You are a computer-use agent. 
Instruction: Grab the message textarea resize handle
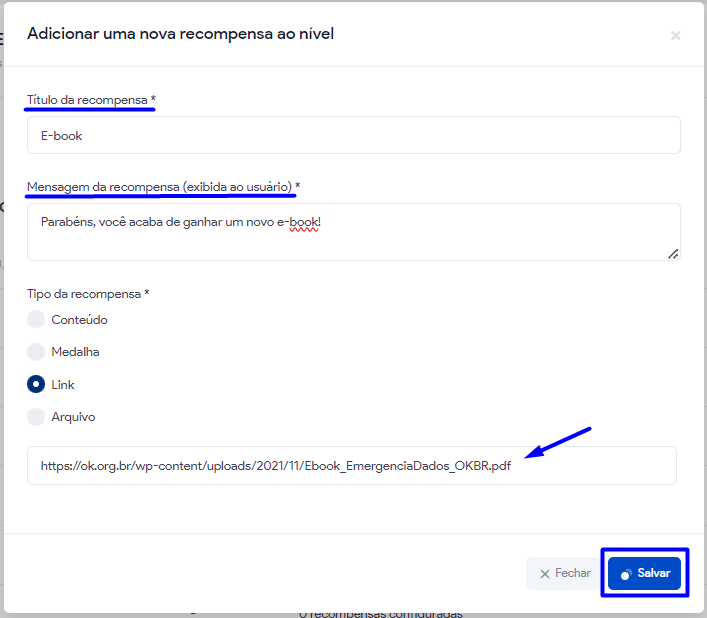[x=673, y=254]
